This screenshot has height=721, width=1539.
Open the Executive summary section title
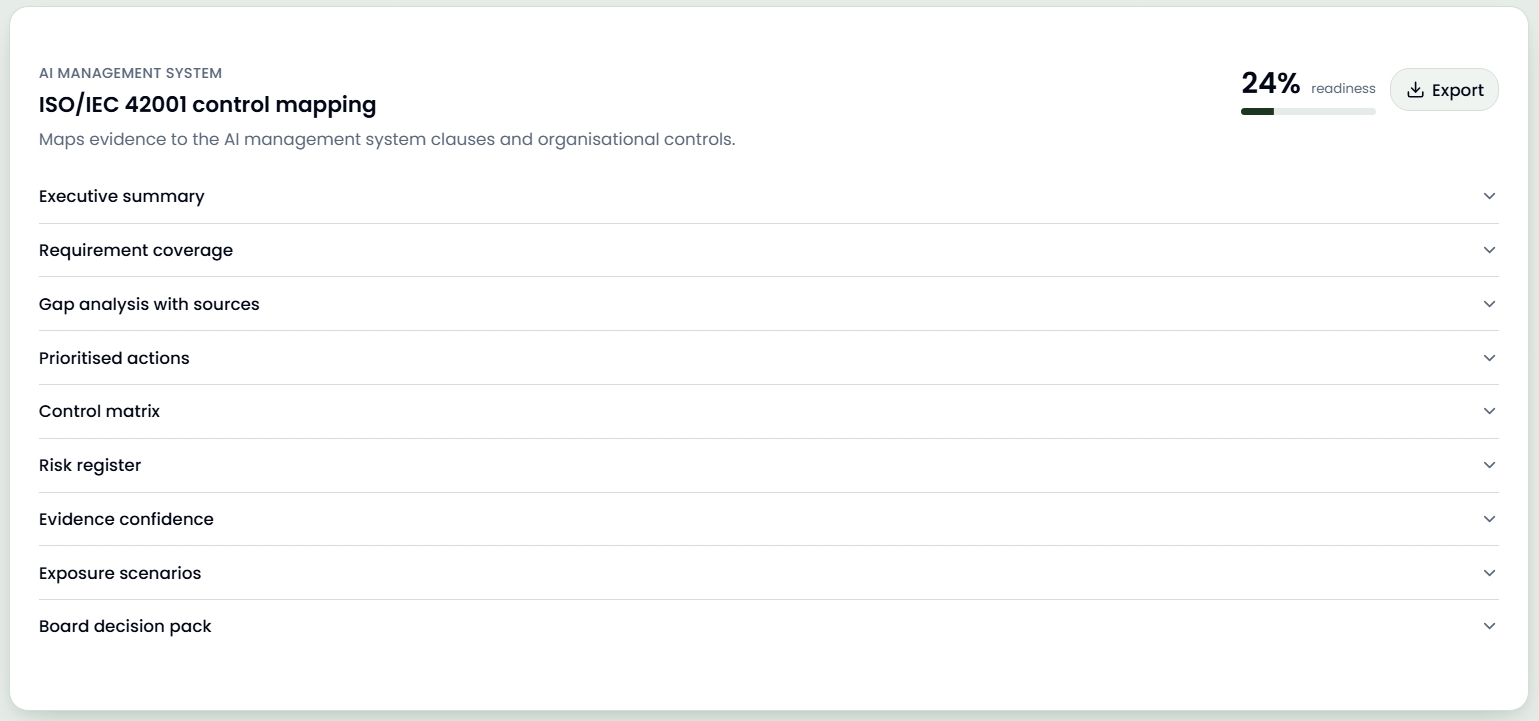coord(122,196)
